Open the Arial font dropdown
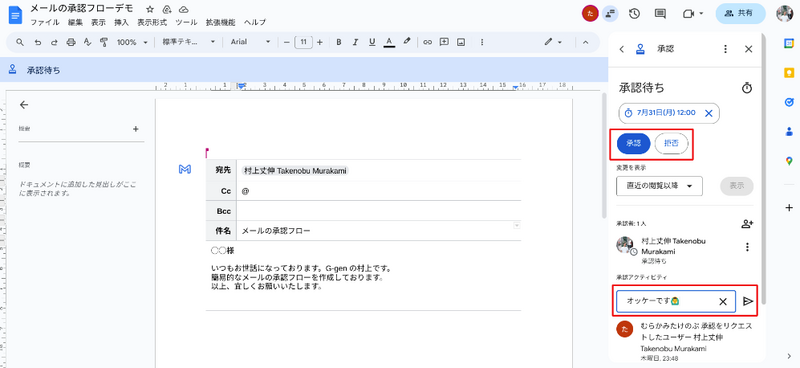 [x=251, y=42]
